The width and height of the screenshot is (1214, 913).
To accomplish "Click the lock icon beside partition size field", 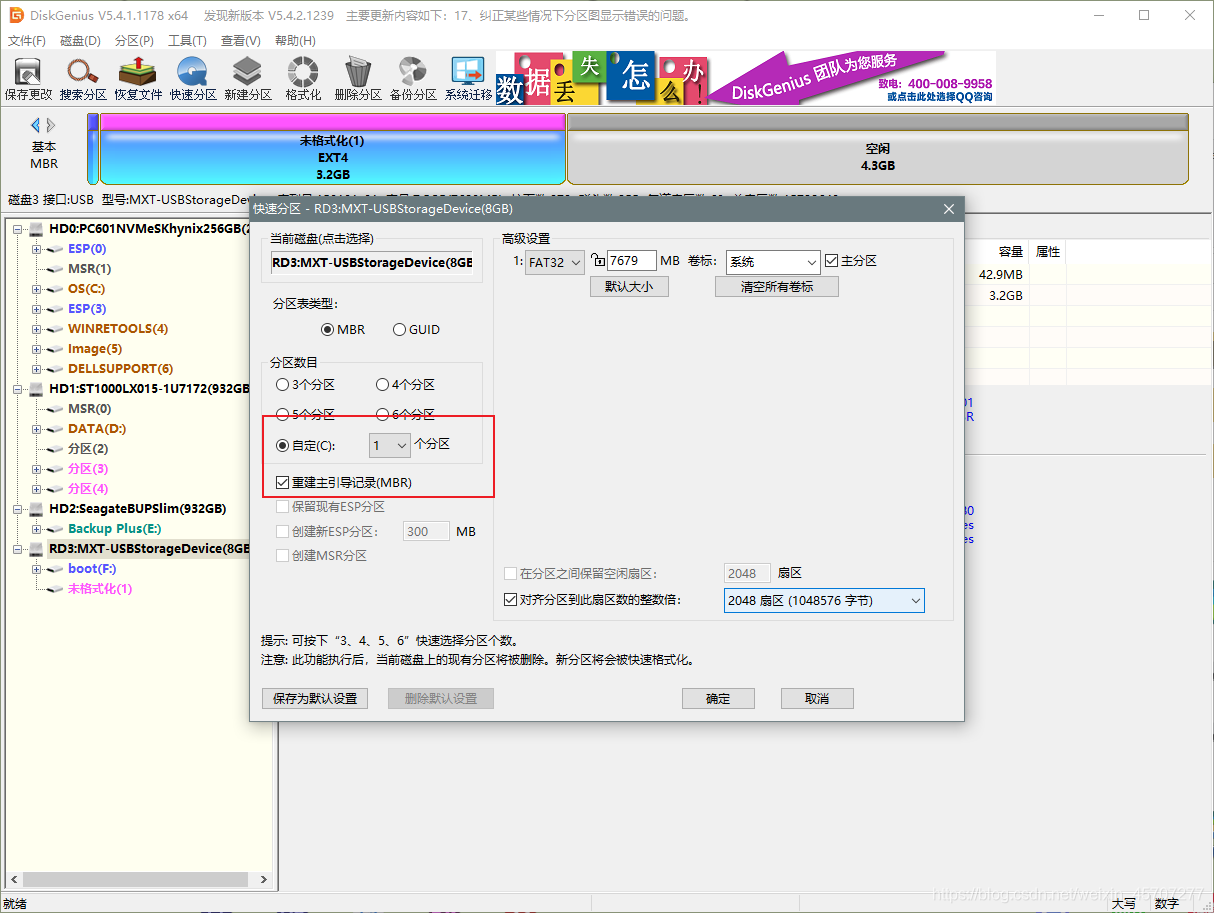I will point(598,261).
